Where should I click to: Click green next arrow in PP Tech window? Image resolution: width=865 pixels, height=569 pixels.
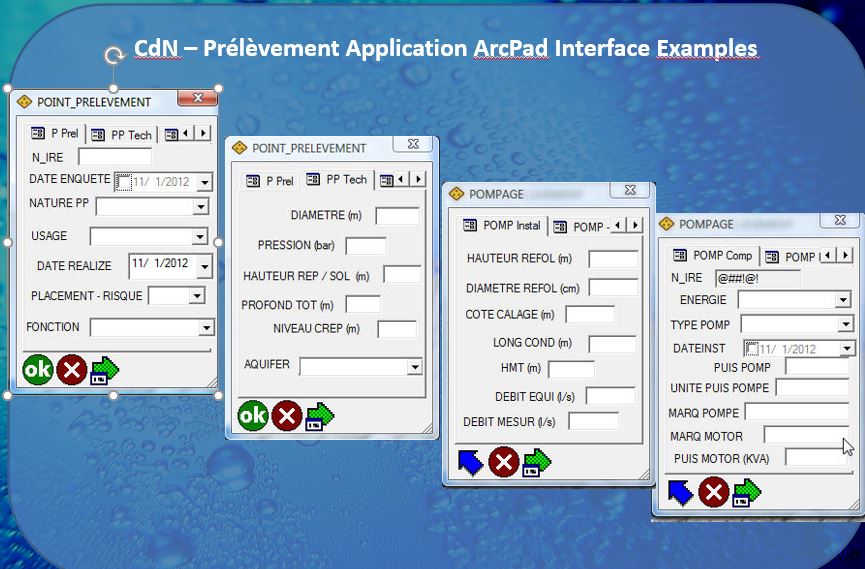(320, 416)
